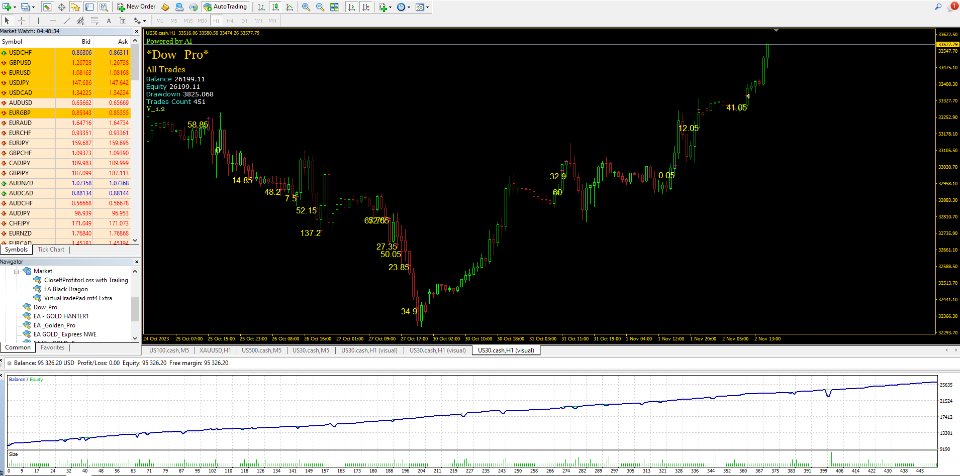960x476 pixels.
Task: Zoom in on the chart
Action: point(306,7)
